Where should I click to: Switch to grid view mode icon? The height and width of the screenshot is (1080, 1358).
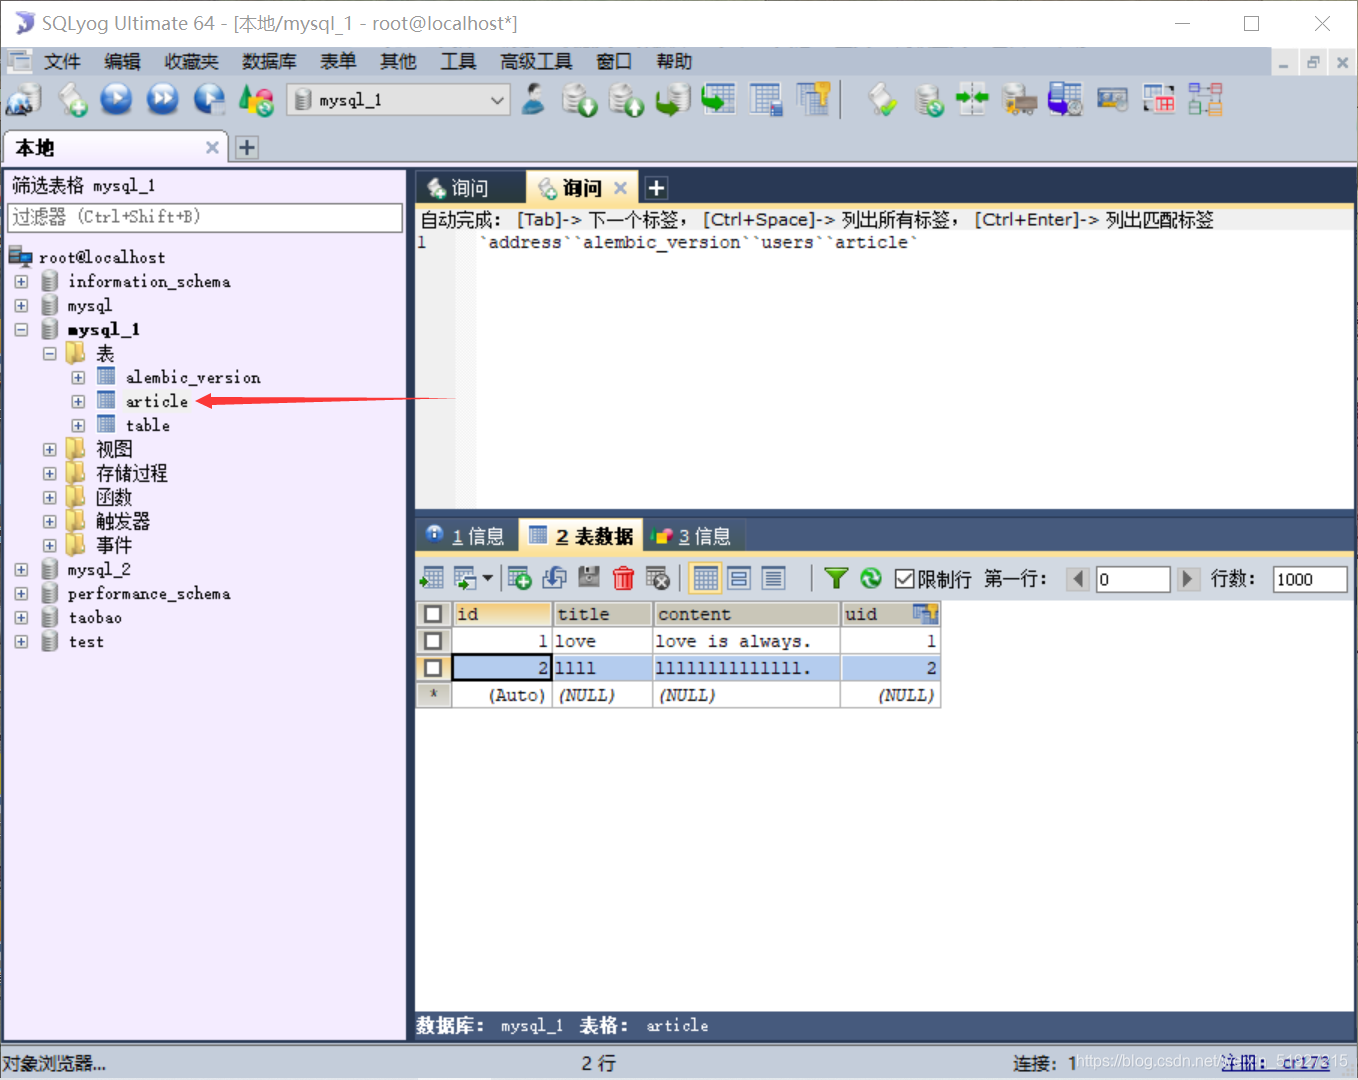click(x=705, y=578)
